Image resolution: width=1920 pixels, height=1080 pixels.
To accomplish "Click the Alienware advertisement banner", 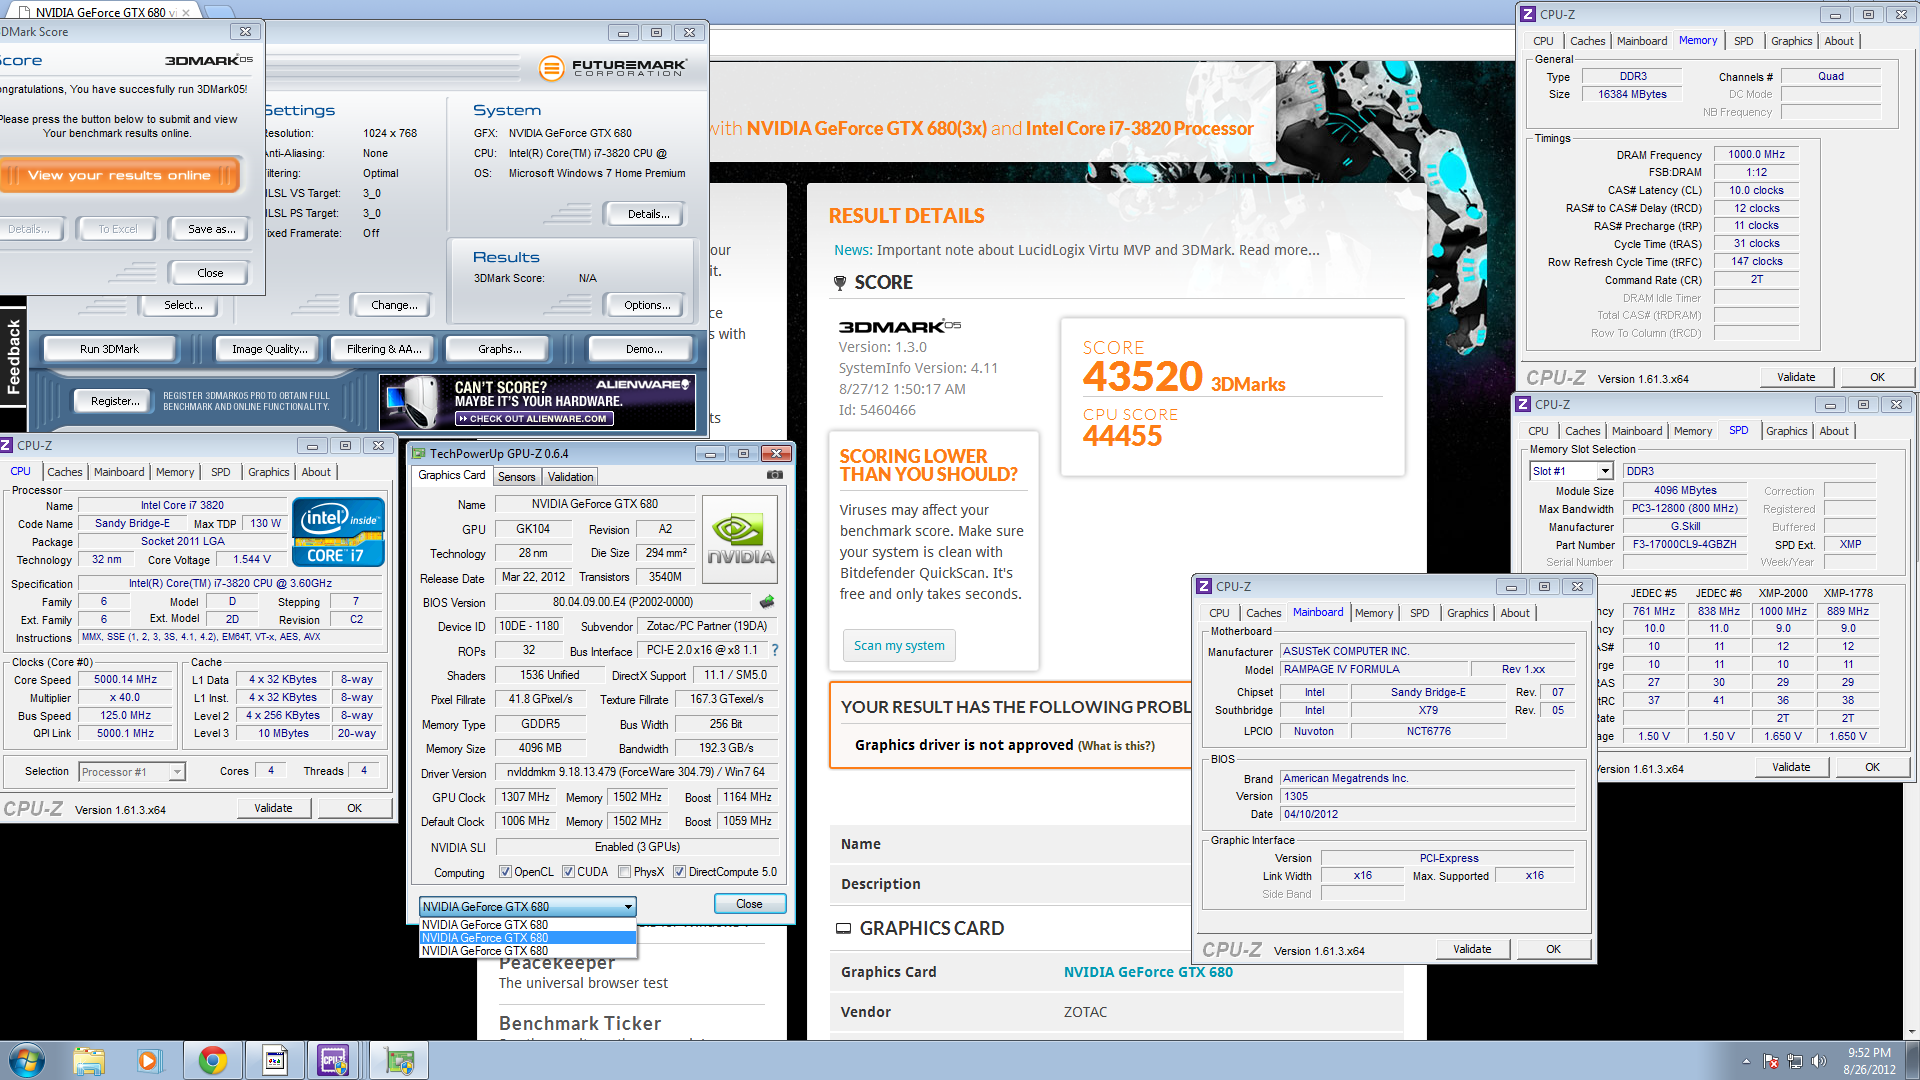I will point(537,402).
